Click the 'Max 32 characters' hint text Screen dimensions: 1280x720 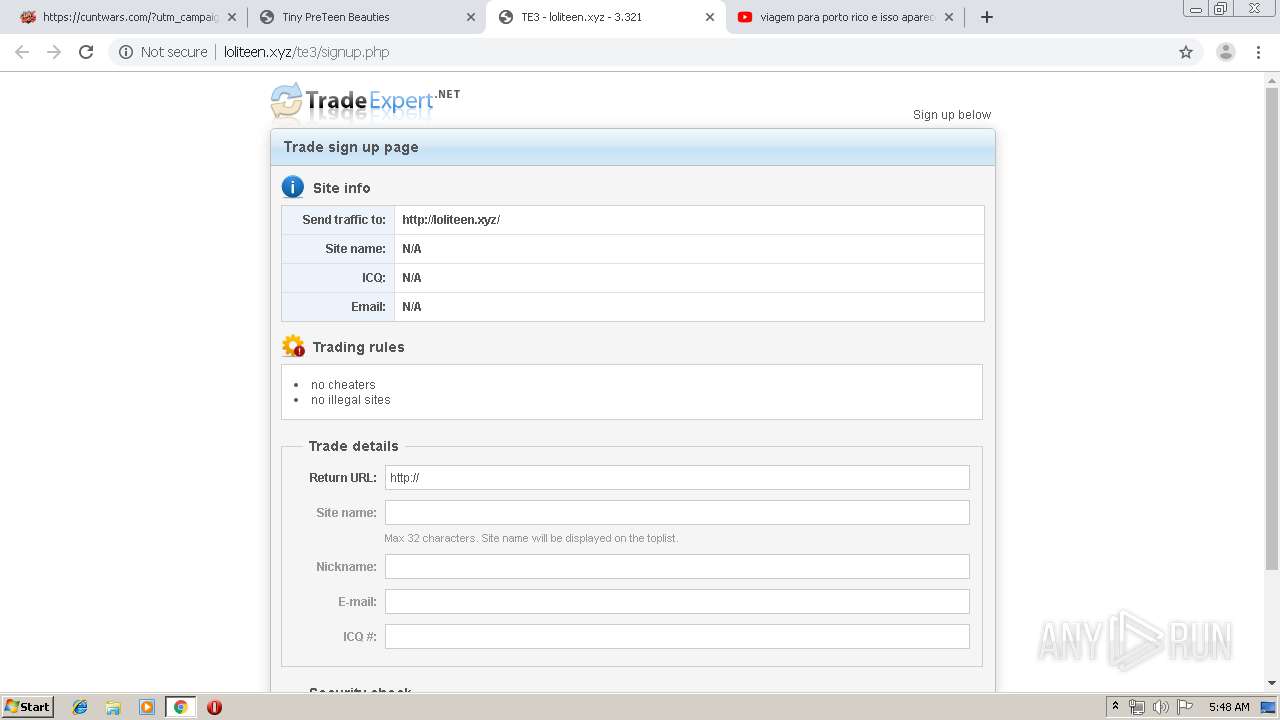pyautogui.click(x=531, y=538)
